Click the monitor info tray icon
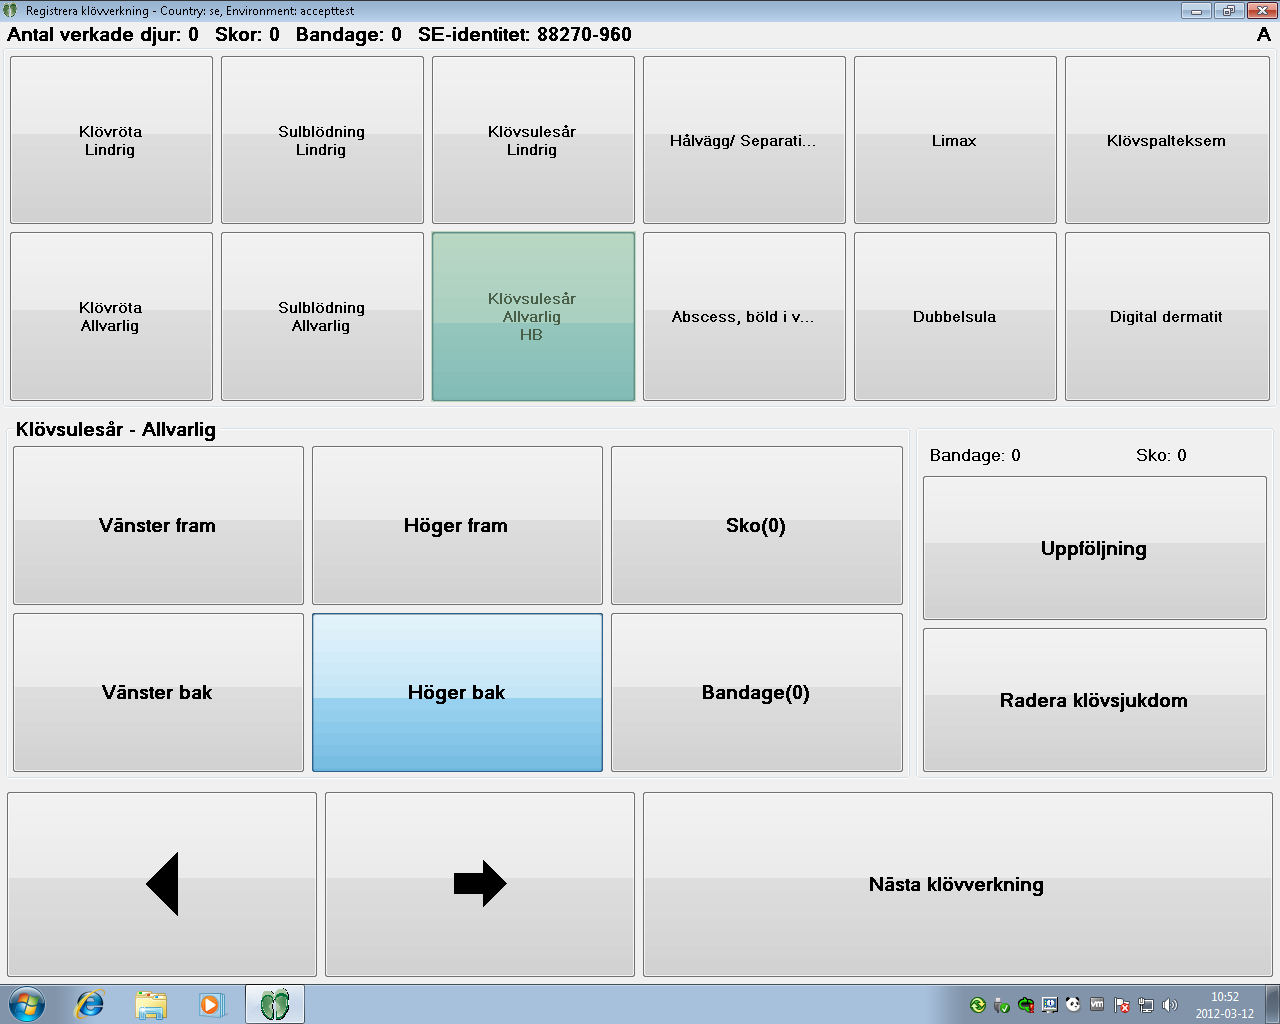The height and width of the screenshot is (1024, 1280). tap(1050, 1005)
